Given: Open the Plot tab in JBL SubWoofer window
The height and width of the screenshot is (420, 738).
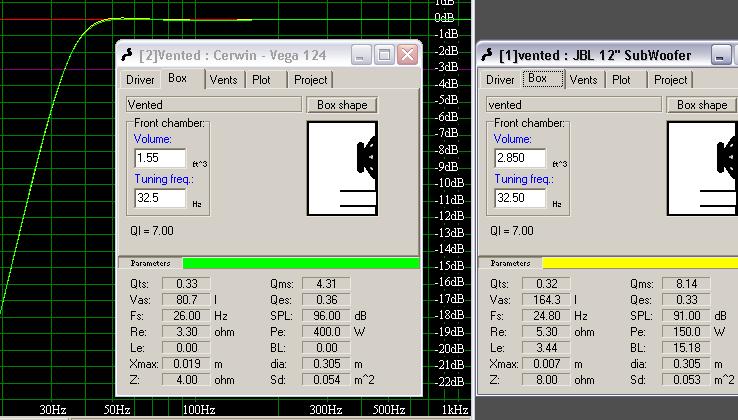Looking at the screenshot, I should click(621, 80).
